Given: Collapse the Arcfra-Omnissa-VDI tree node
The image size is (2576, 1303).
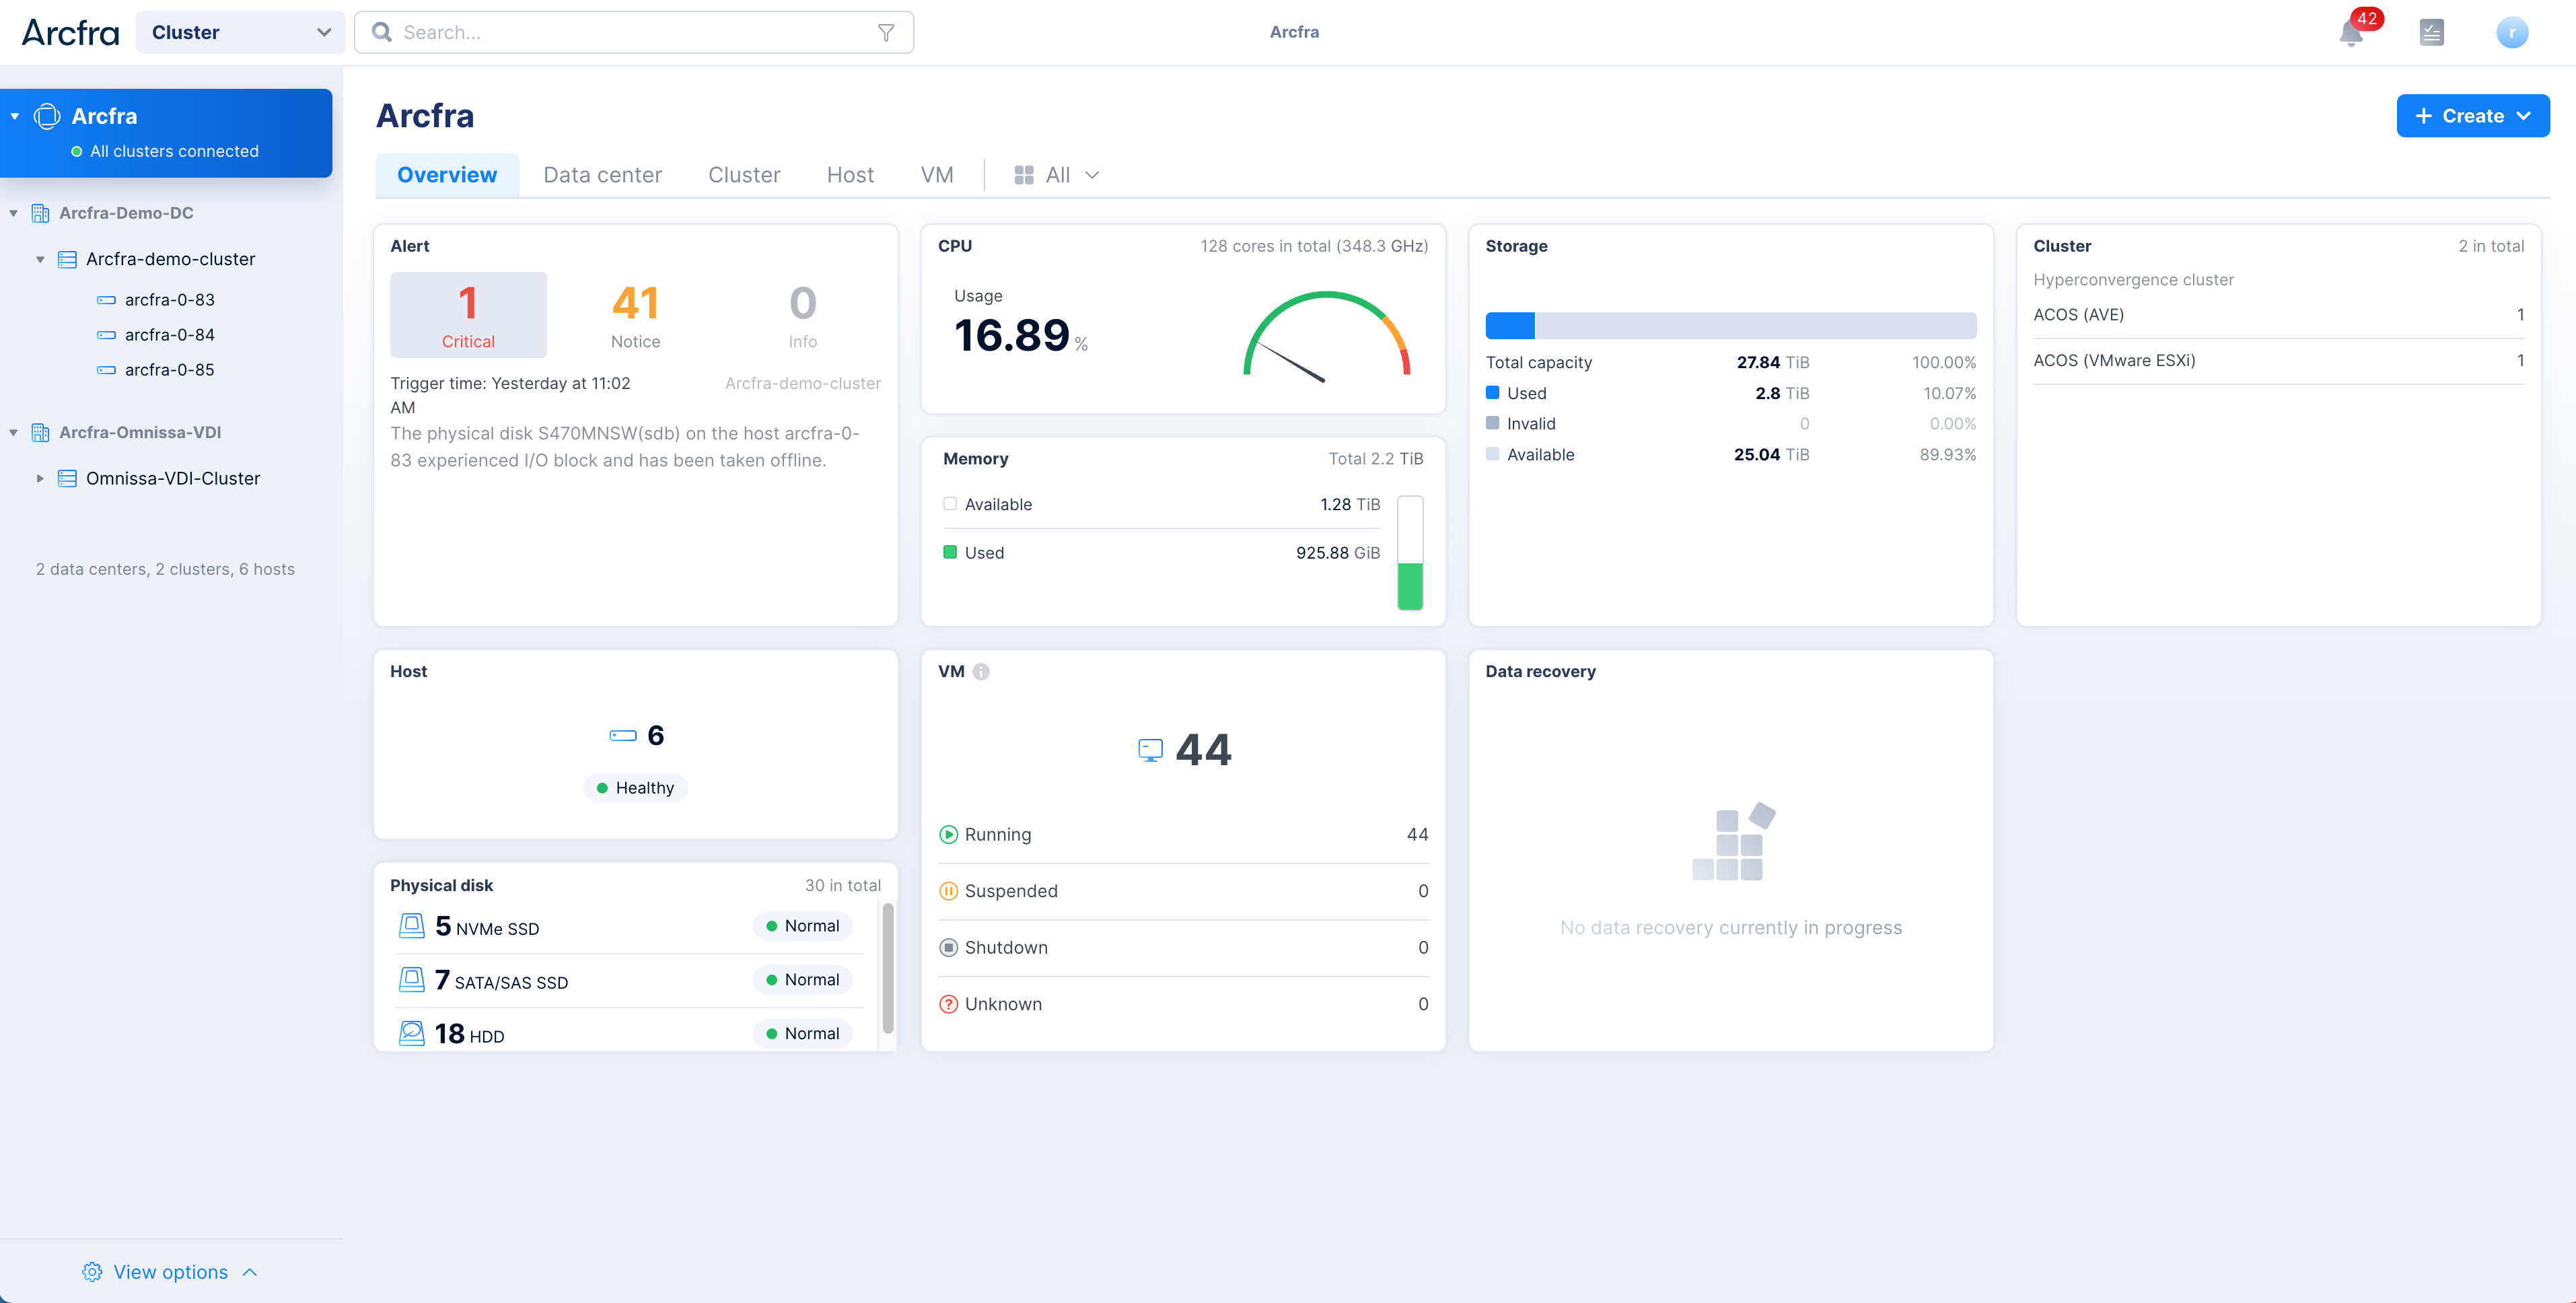Looking at the screenshot, I should [x=14, y=433].
